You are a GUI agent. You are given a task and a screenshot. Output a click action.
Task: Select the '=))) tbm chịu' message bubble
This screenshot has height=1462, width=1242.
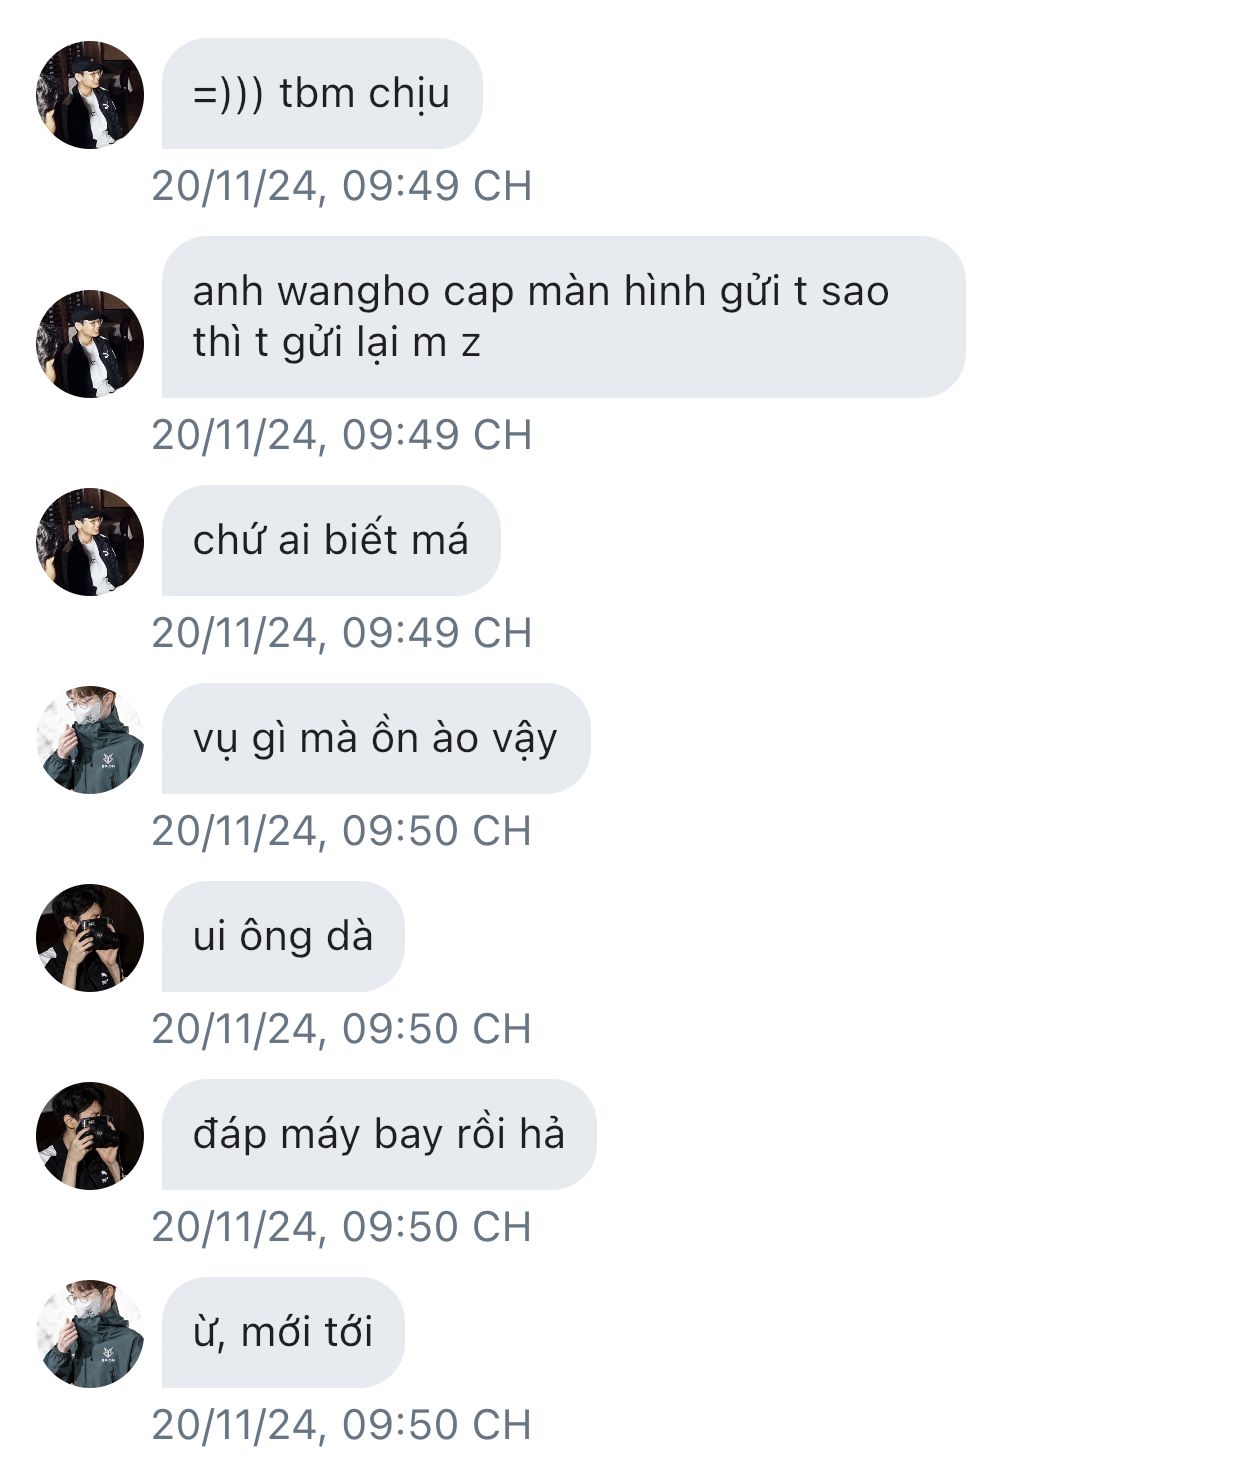[322, 93]
